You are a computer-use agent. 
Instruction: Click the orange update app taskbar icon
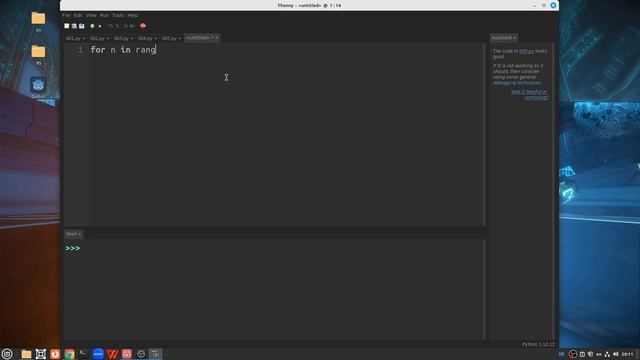(x=55, y=354)
